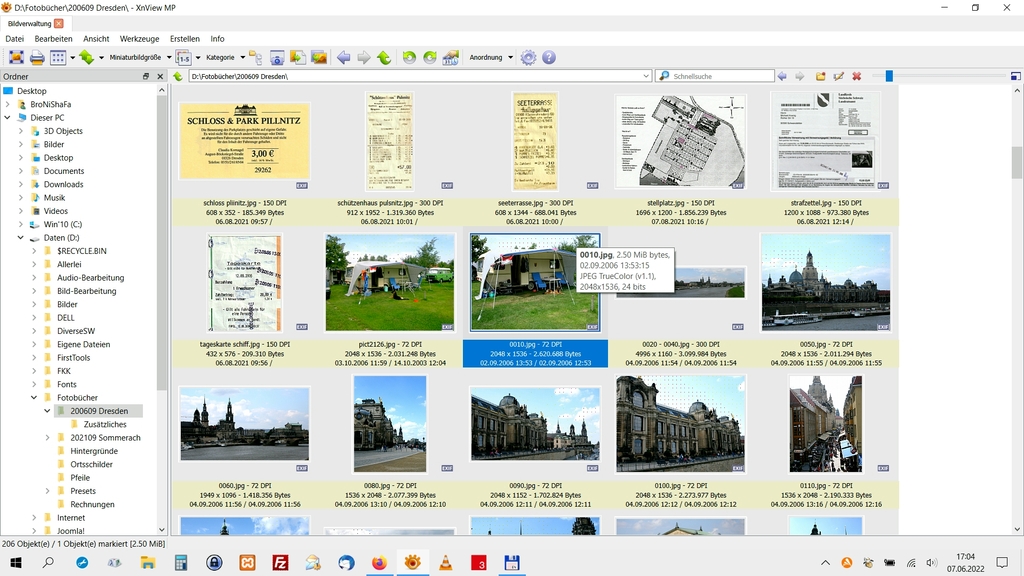Screen dimensions: 1024x576
Task: Rotate image left using the counterclockwise icon
Action: point(409,58)
